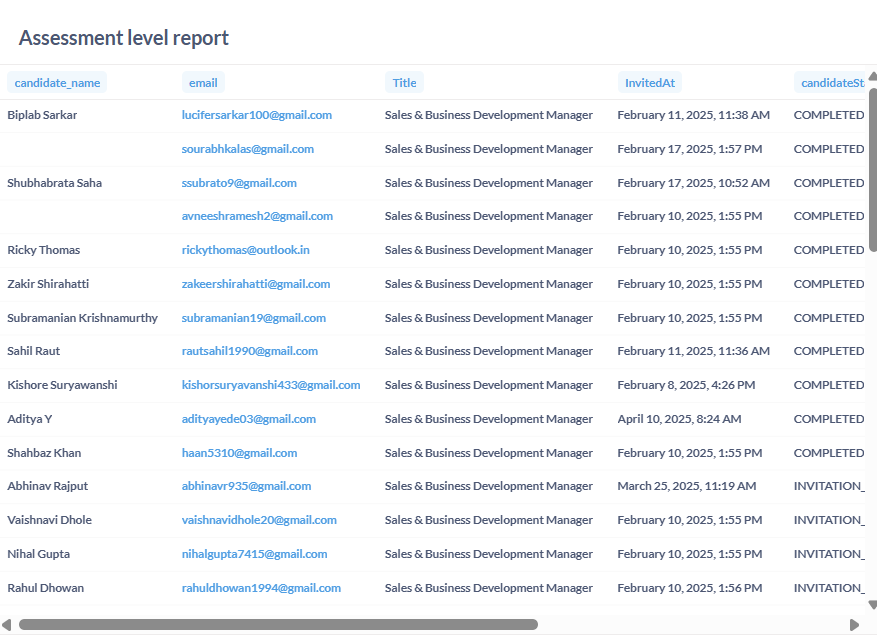
Task: Sort by Title column header
Action: pos(404,83)
